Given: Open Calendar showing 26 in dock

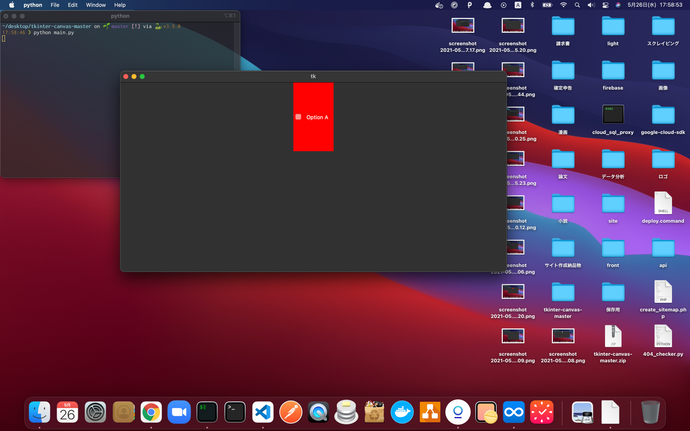Looking at the screenshot, I should pos(67,413).
